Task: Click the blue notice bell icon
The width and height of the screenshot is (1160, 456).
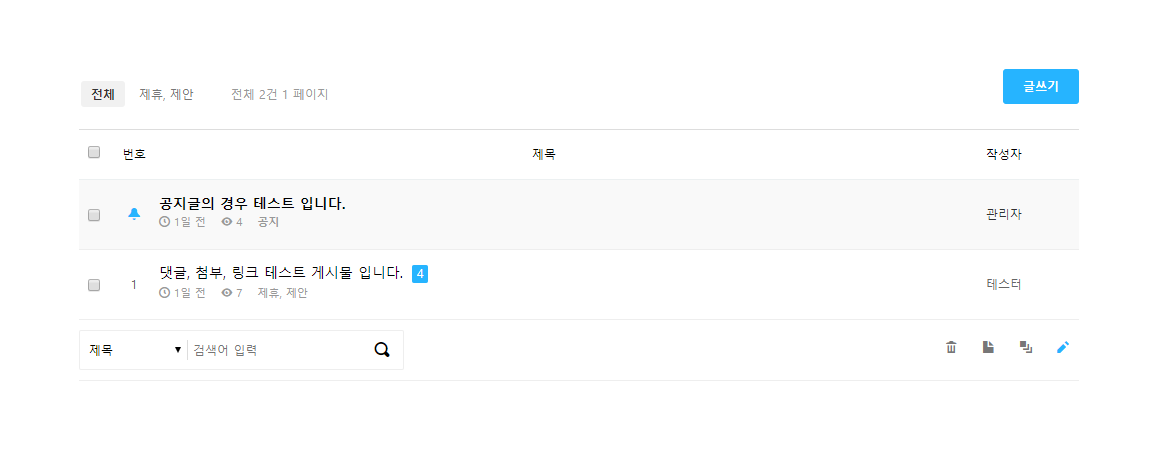Action: point(134,214)
